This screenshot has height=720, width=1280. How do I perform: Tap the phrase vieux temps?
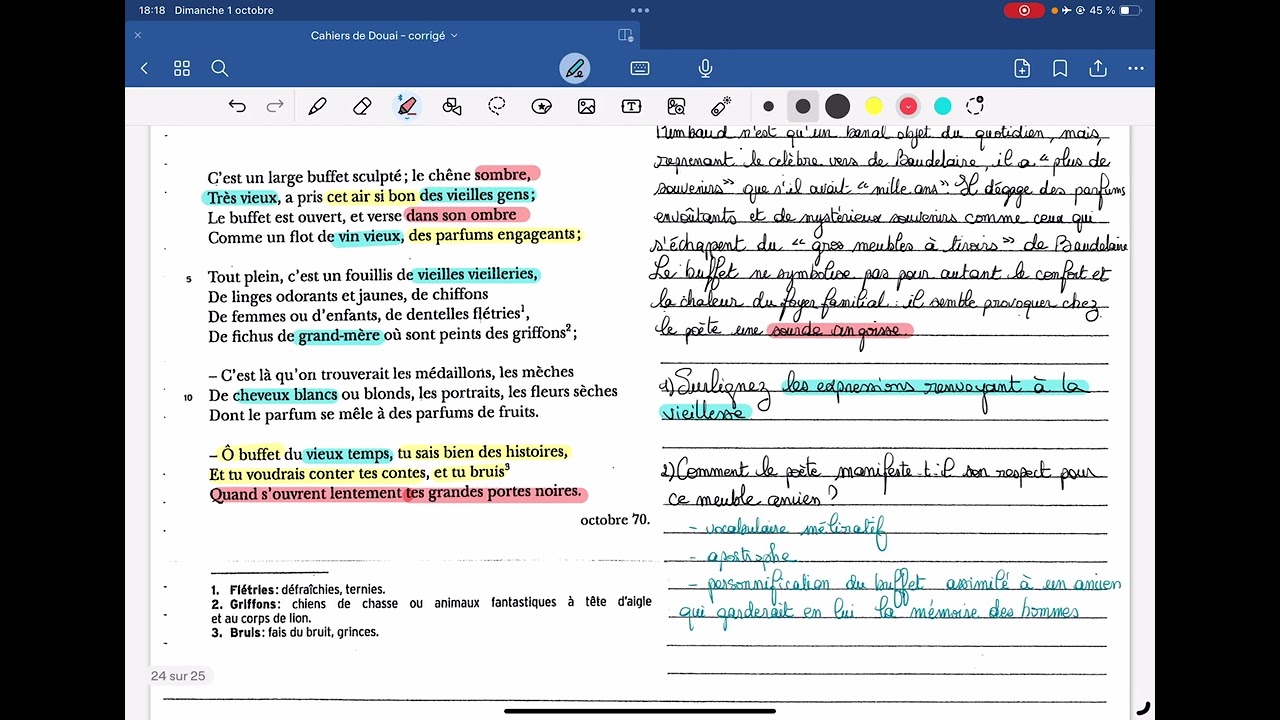349,453
